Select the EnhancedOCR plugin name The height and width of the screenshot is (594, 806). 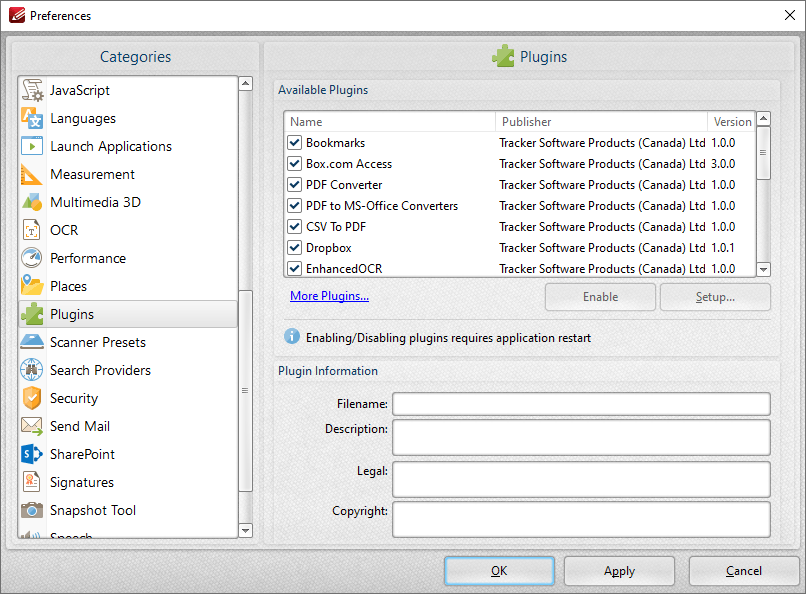click(344, 269)
